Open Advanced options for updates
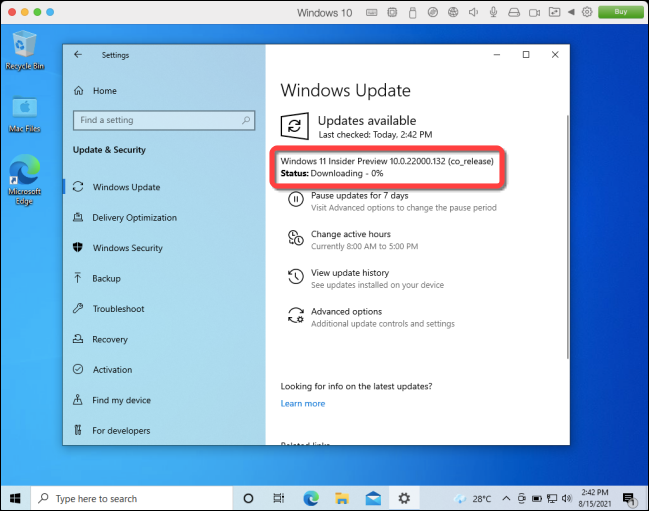 tap(346, 312)
